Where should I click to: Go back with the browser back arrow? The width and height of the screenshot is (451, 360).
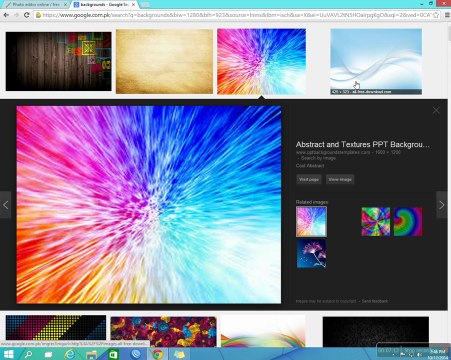(6, 15)
